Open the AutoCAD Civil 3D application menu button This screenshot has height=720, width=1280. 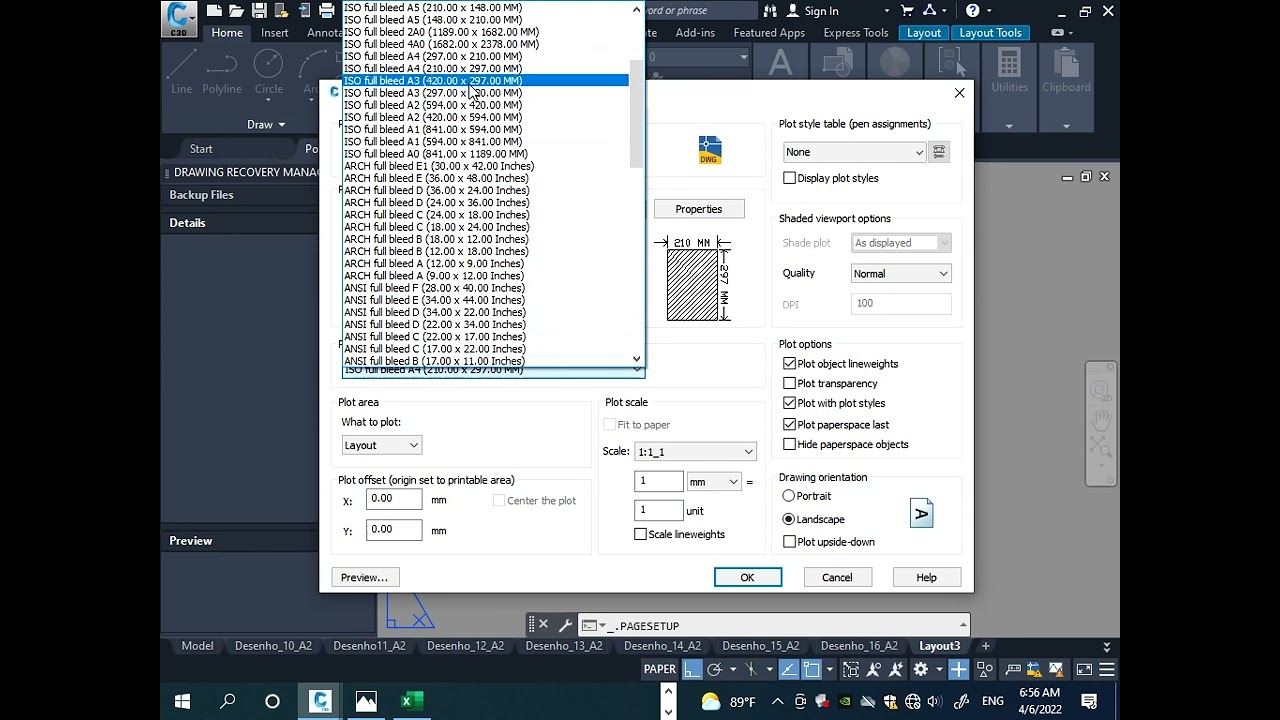point(179,19)
